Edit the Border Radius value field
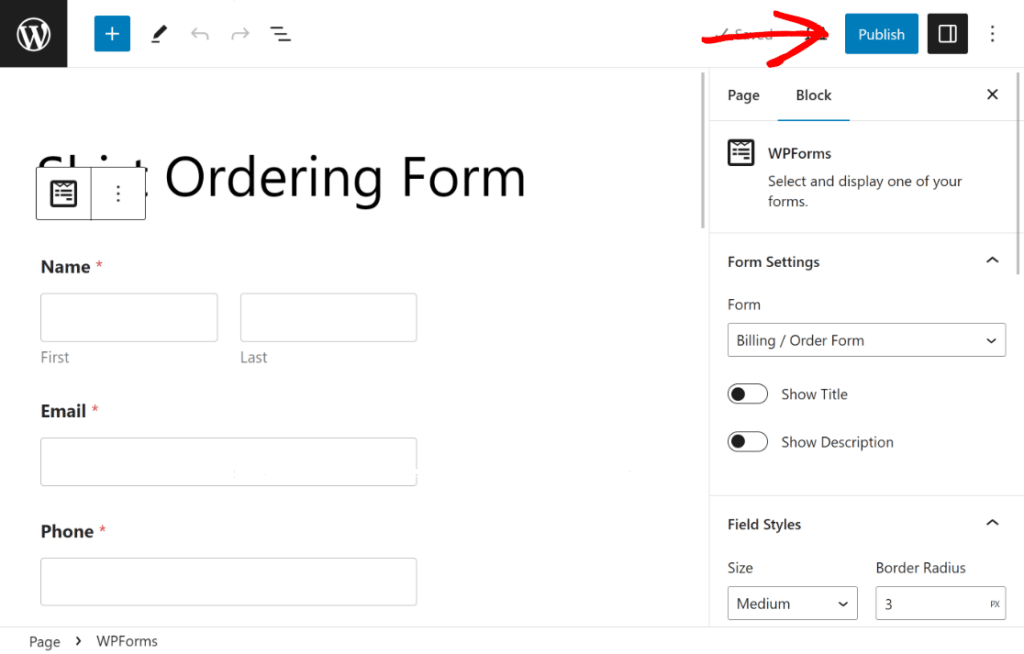This screenshot has width=1024, height=654. 932,603
